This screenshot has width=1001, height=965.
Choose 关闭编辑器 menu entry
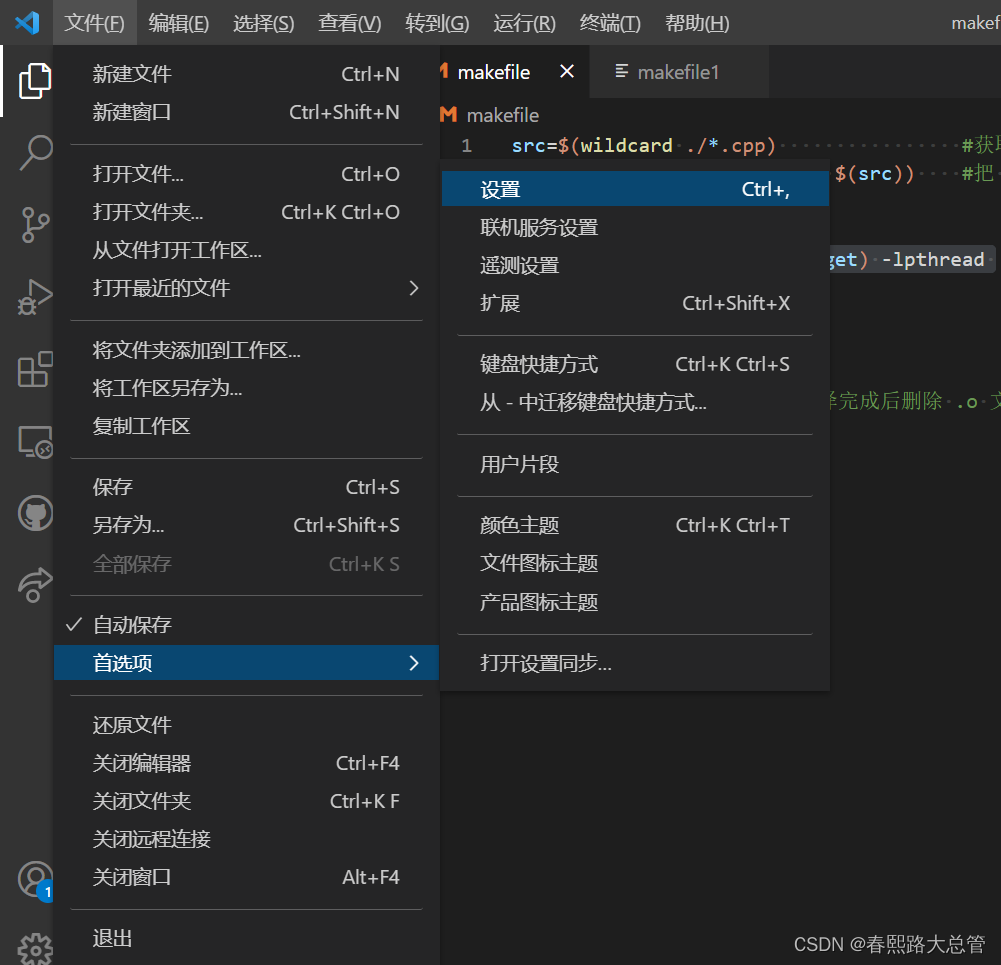[246, 763]
